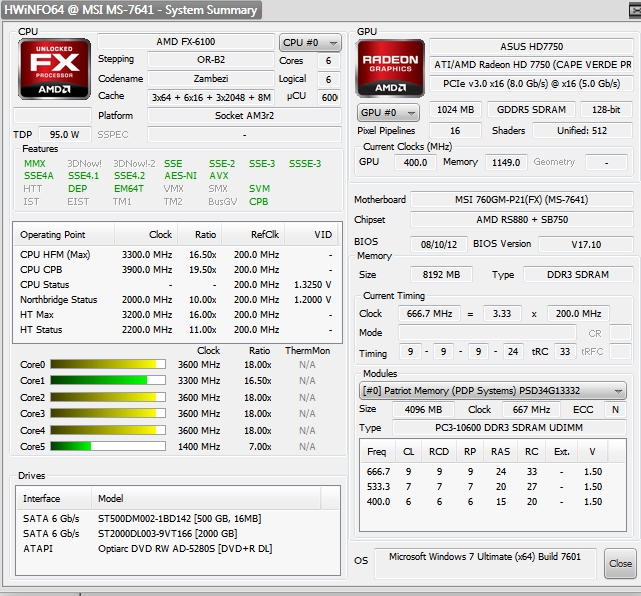The image size is (641, 596).
Task: Select the HT Max row
Action: (177, 315)
